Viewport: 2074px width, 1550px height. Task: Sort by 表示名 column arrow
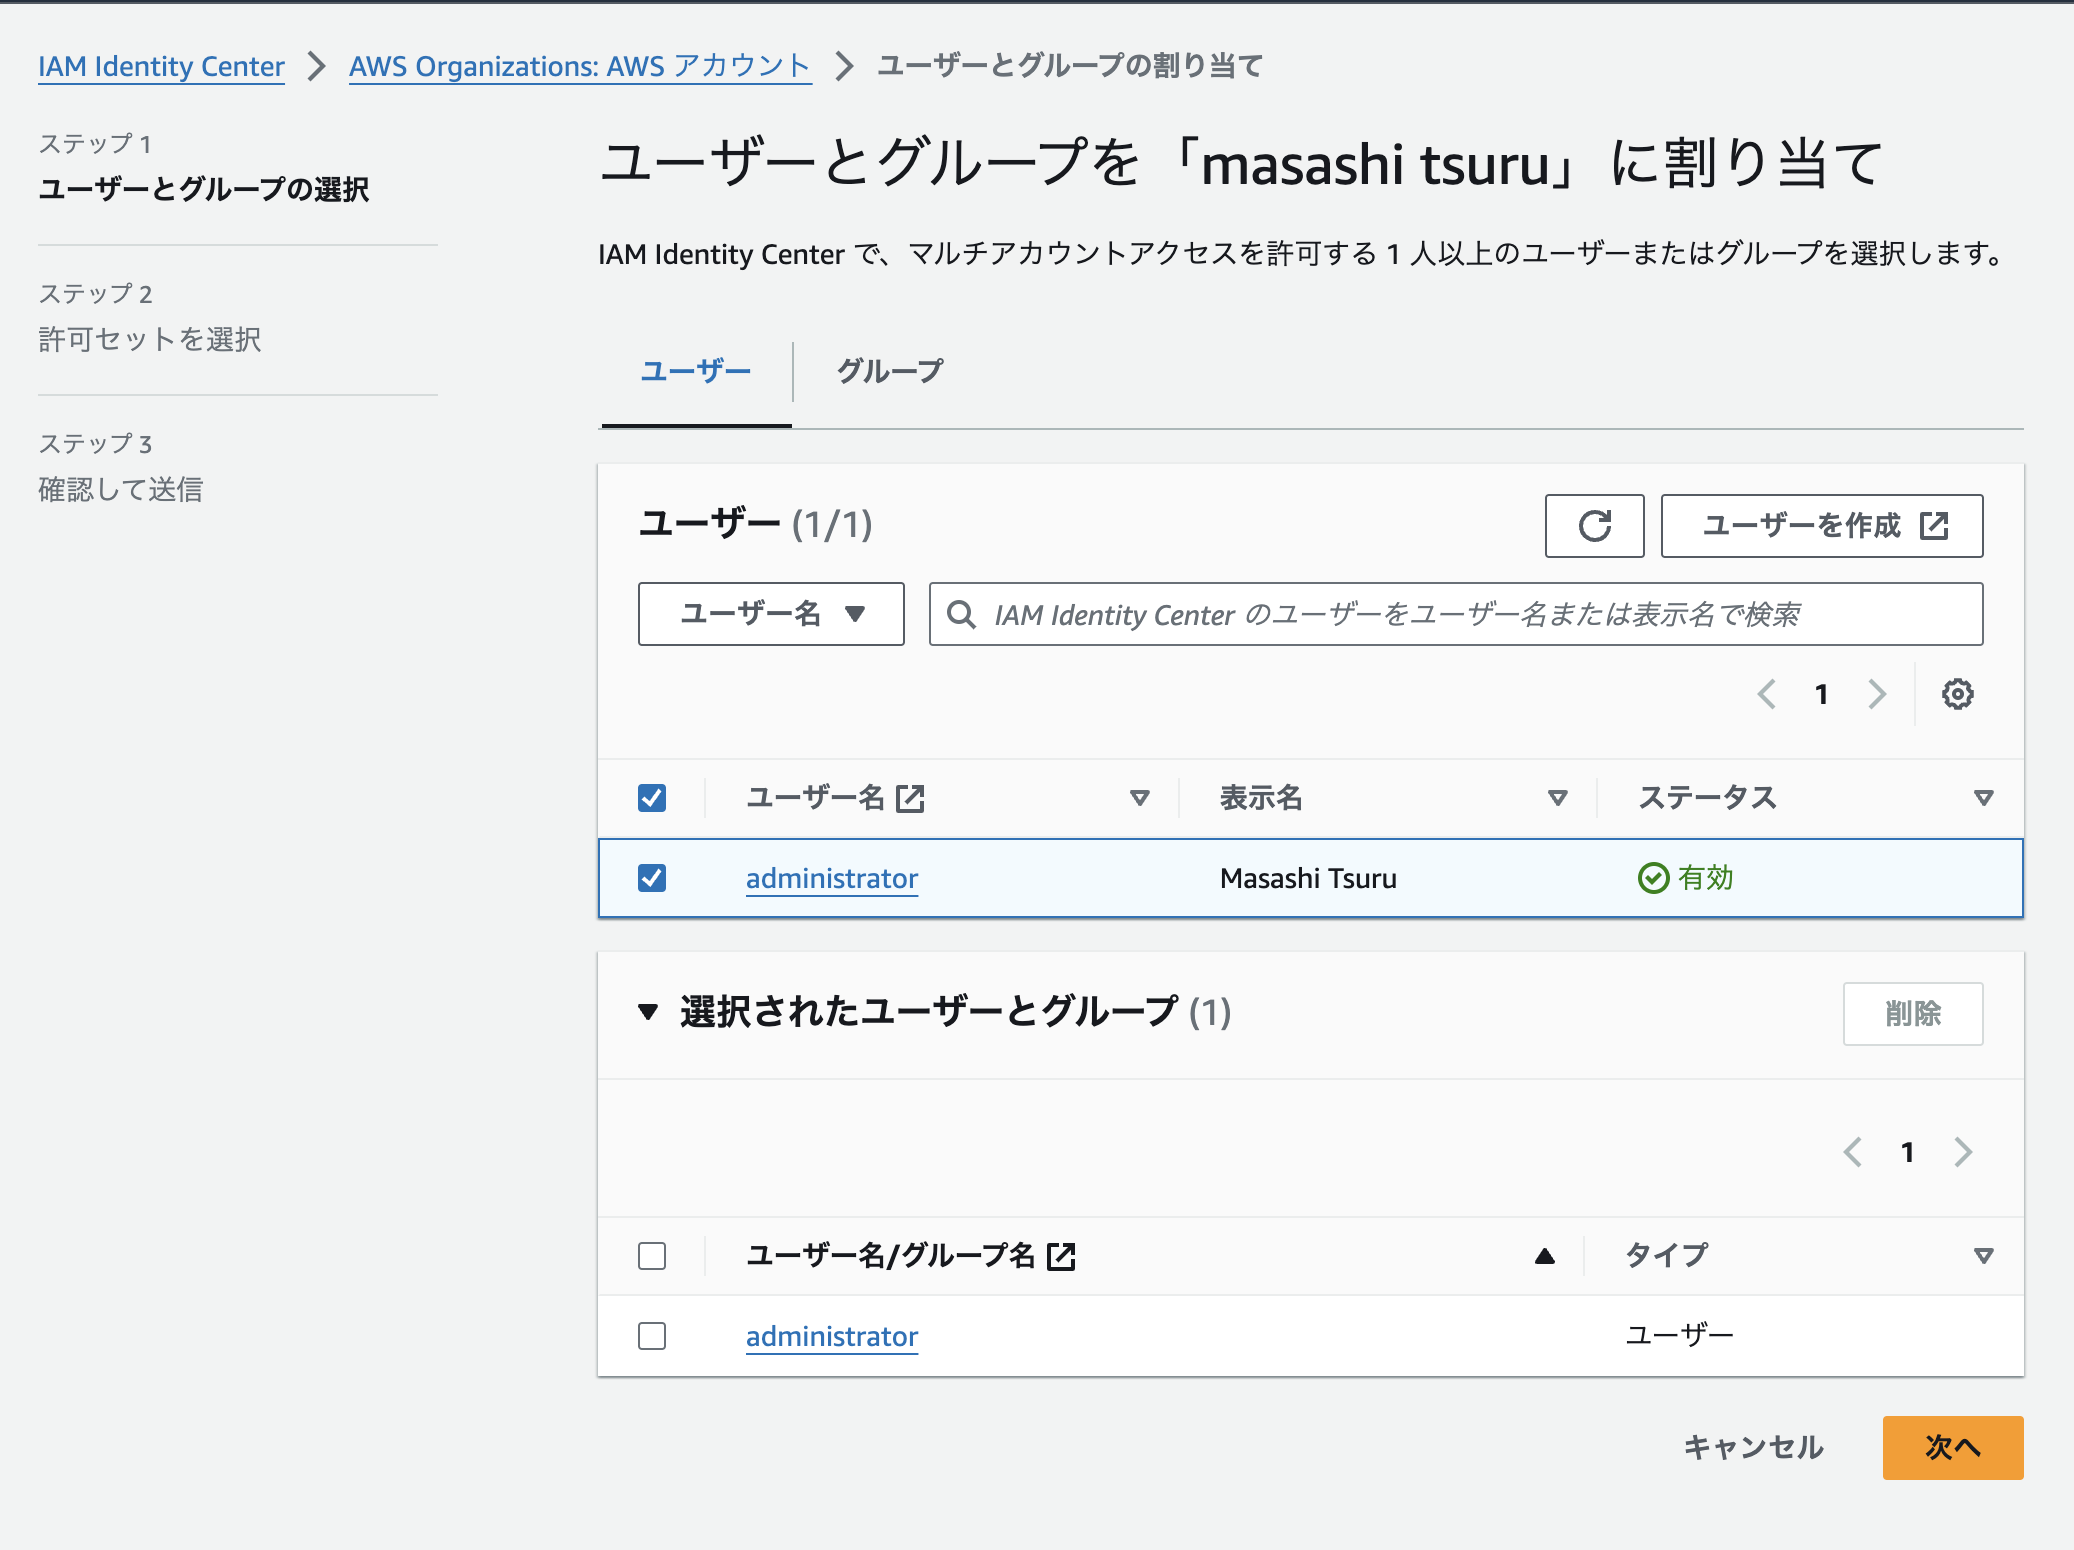1557,798
